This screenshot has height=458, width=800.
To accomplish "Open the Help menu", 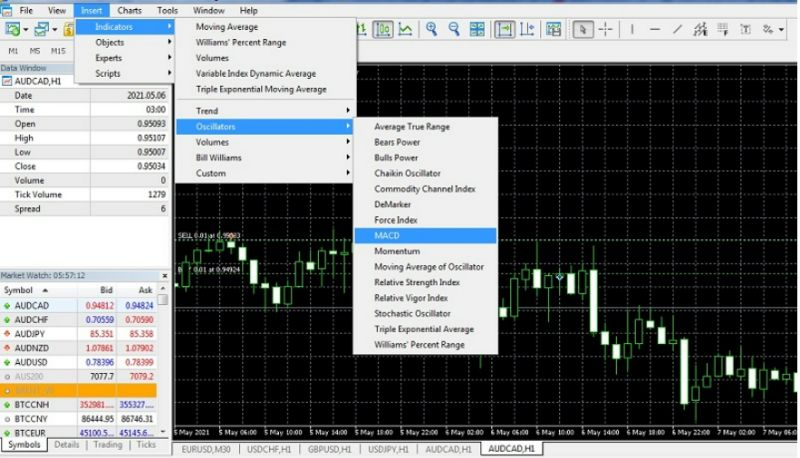I will (248, 10).
